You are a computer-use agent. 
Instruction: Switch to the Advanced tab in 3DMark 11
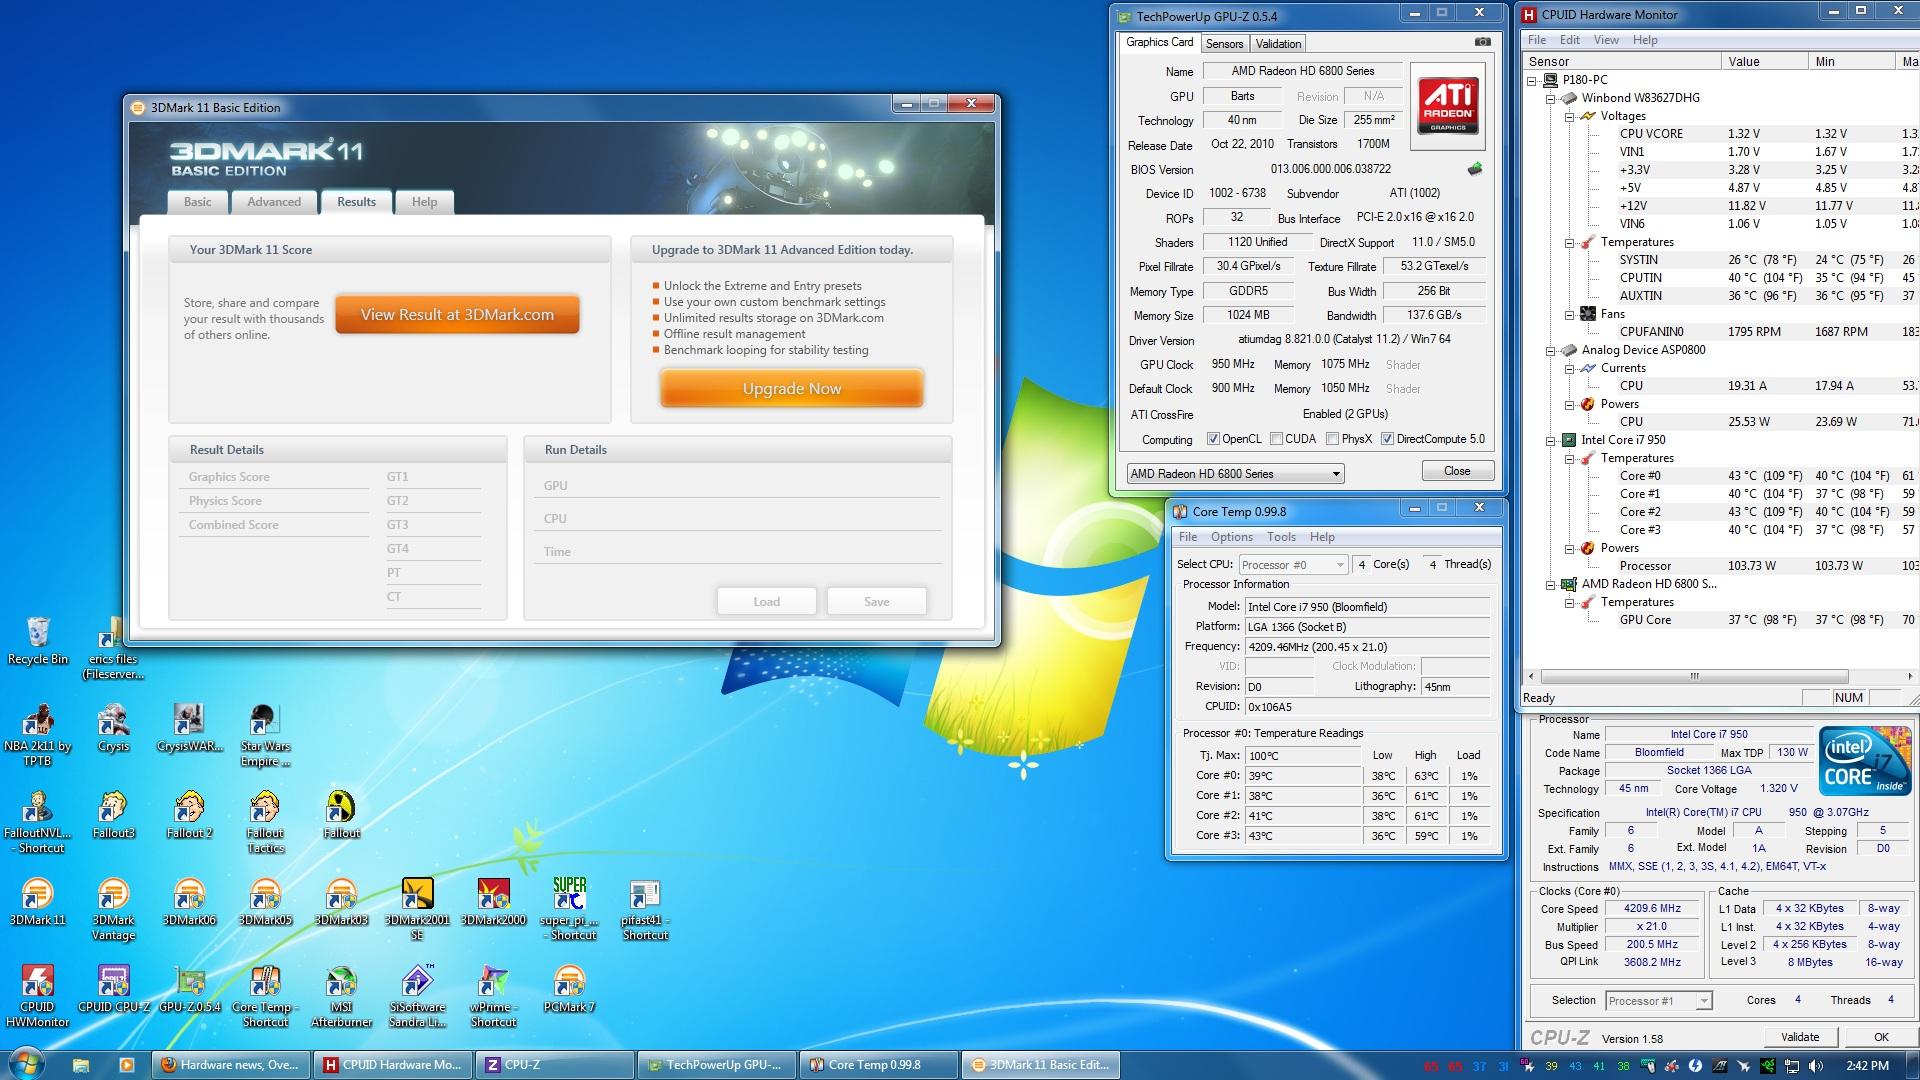point(274,202)
